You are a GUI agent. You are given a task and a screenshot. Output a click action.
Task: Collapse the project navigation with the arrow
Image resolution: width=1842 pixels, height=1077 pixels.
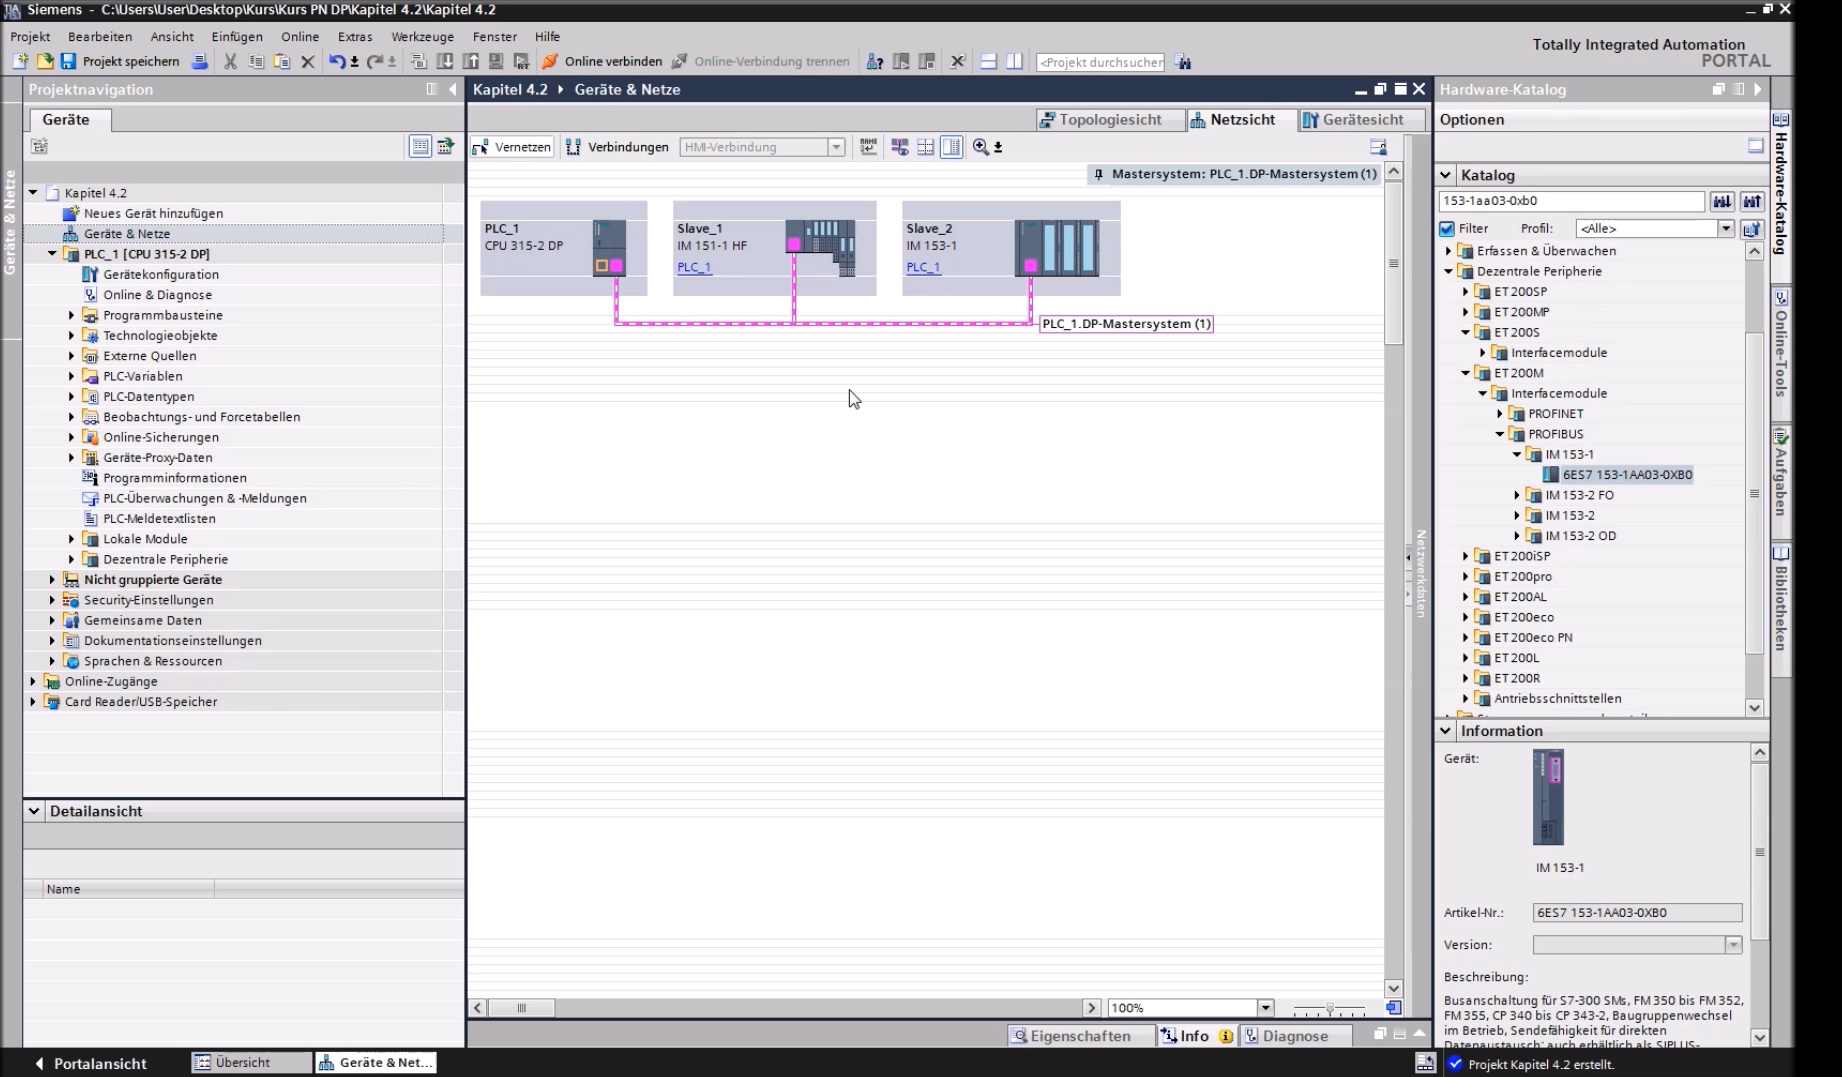click(453, 89)
